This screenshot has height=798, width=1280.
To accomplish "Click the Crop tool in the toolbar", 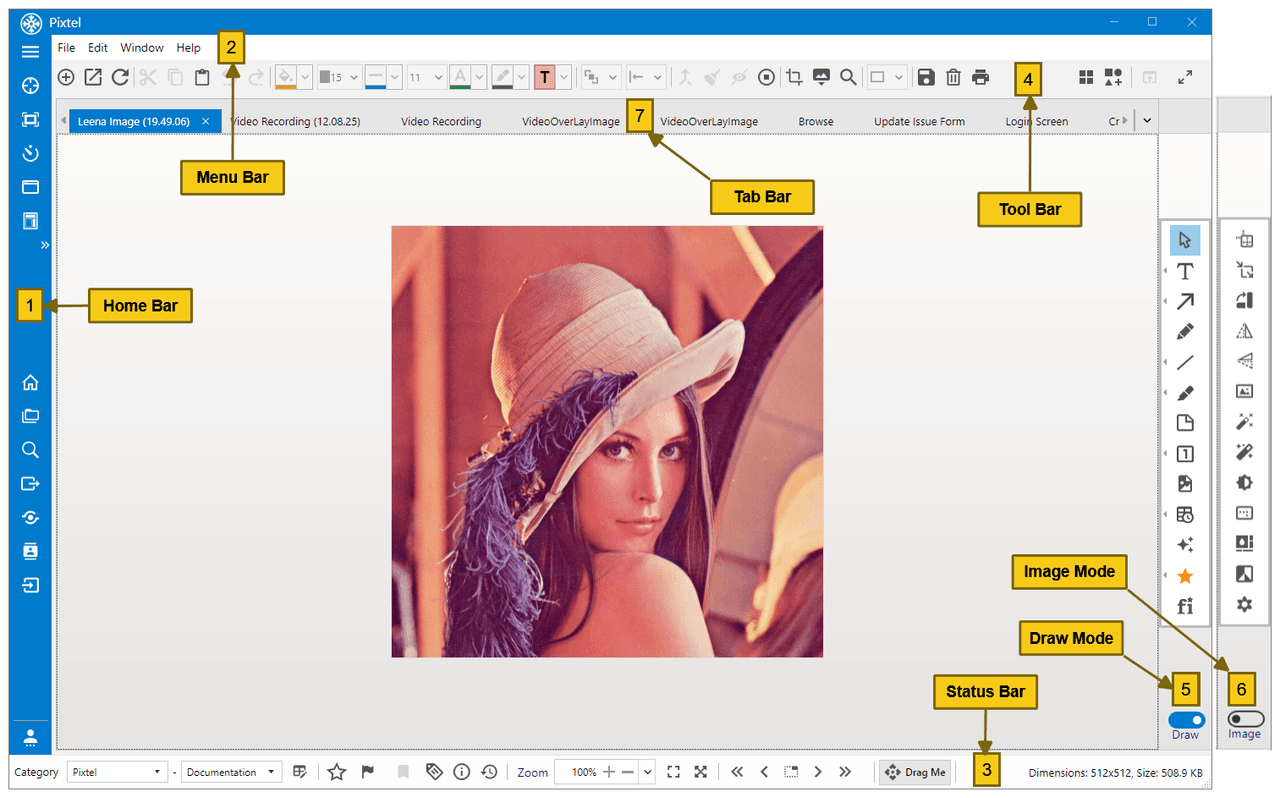I will click(794, 77).
